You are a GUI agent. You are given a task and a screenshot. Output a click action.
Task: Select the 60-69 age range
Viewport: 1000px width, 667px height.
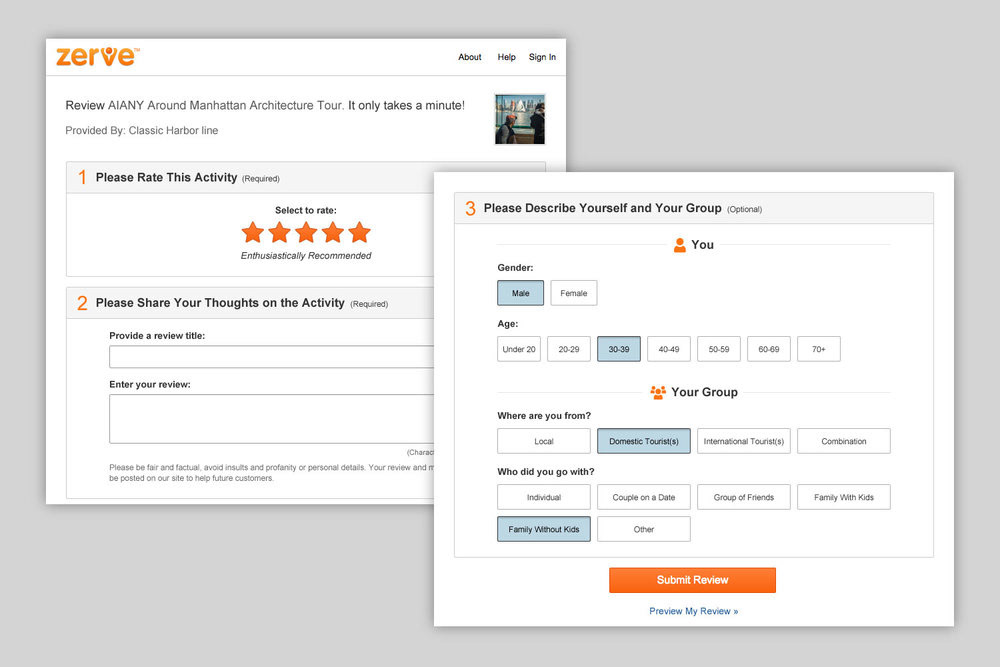point(769,349)
